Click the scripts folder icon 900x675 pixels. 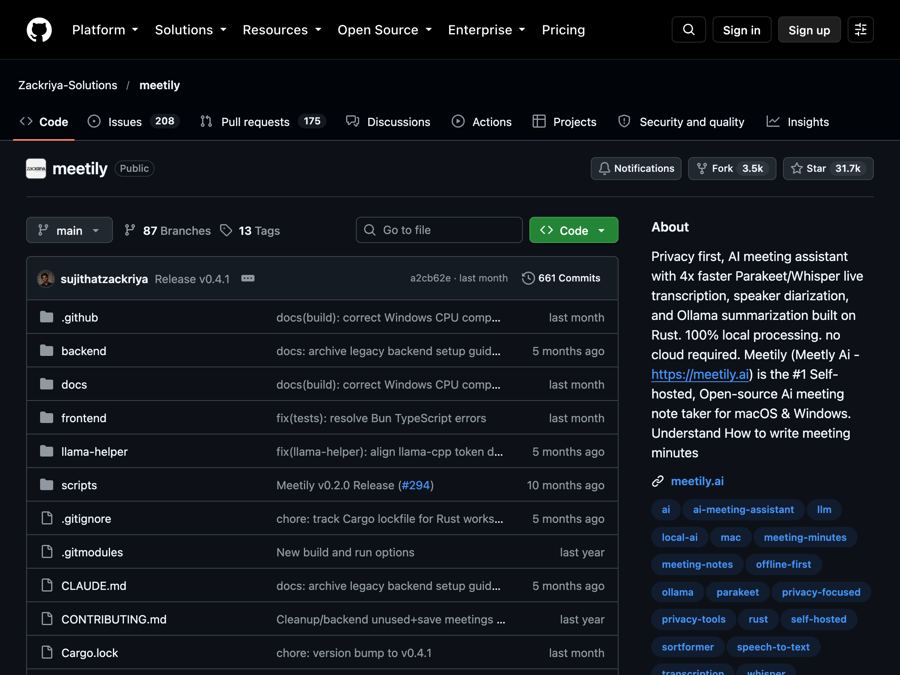click(x=46, y=485)
